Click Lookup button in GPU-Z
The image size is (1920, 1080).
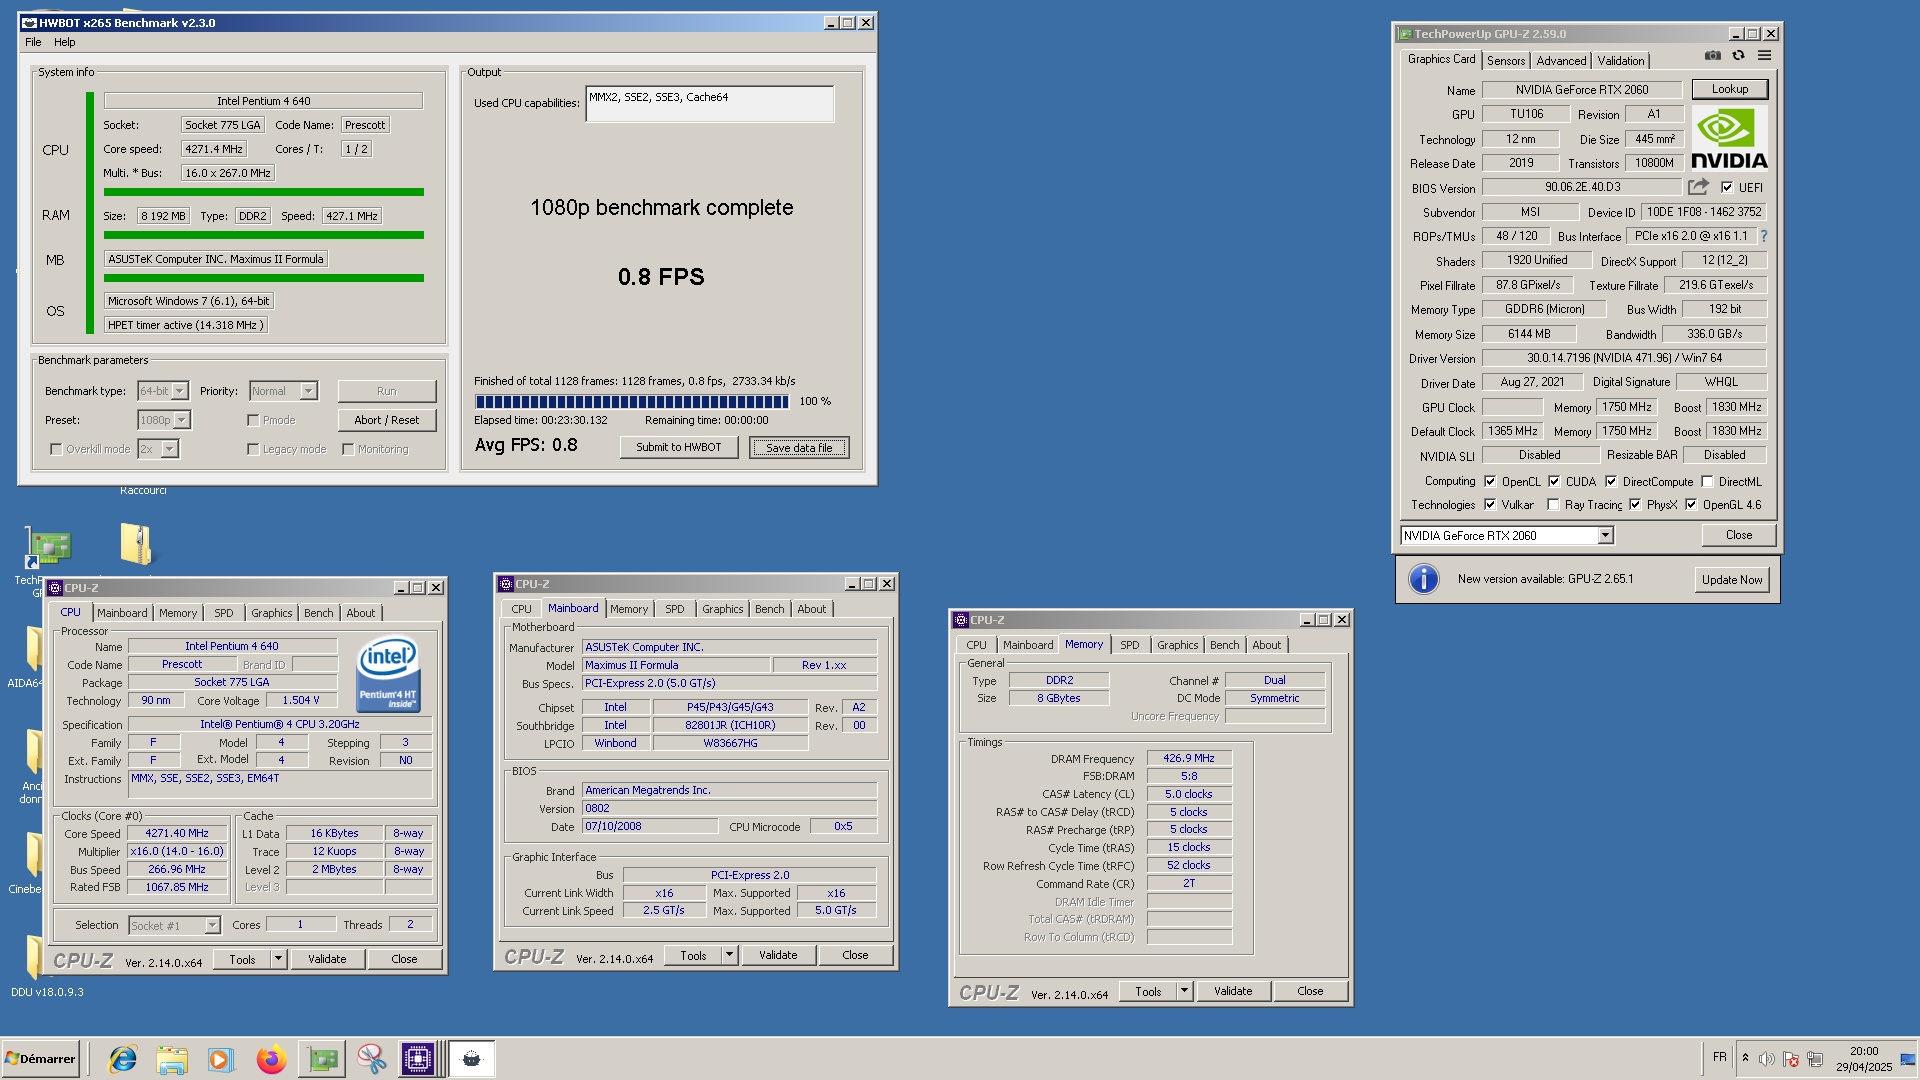point(1729,89)
